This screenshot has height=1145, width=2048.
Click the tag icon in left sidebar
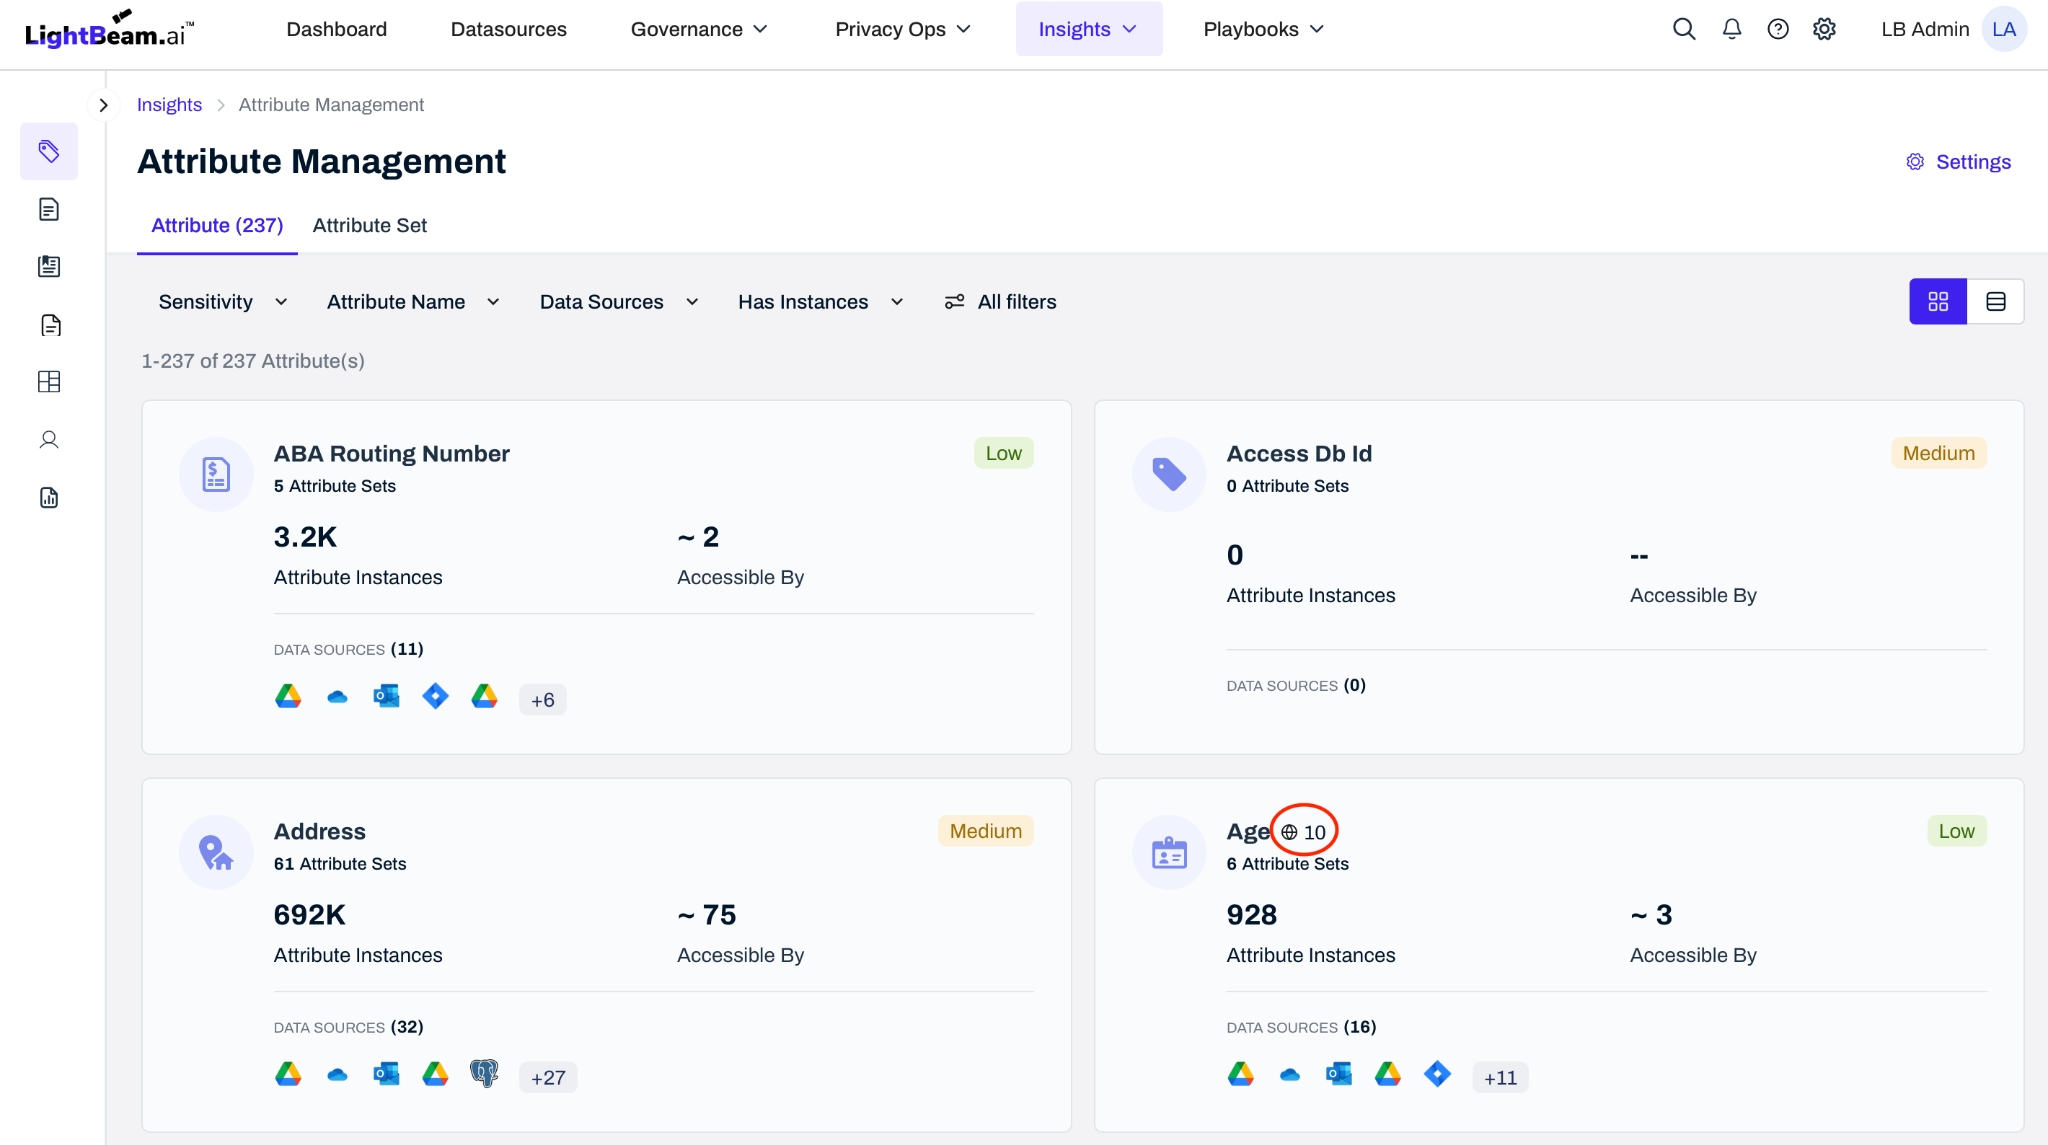tap(49, 151)
